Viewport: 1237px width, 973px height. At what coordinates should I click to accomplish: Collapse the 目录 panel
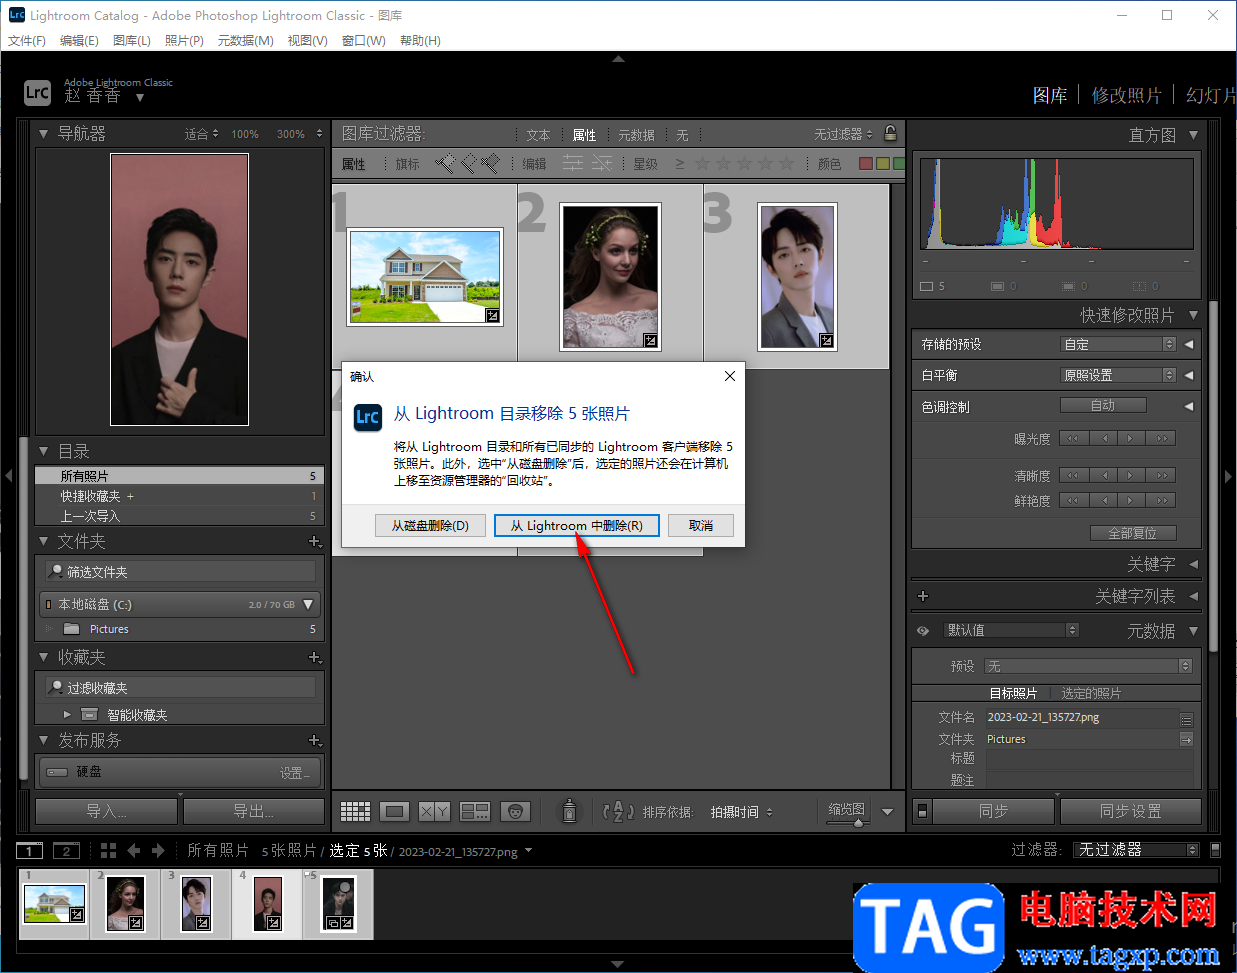point(43,451)
